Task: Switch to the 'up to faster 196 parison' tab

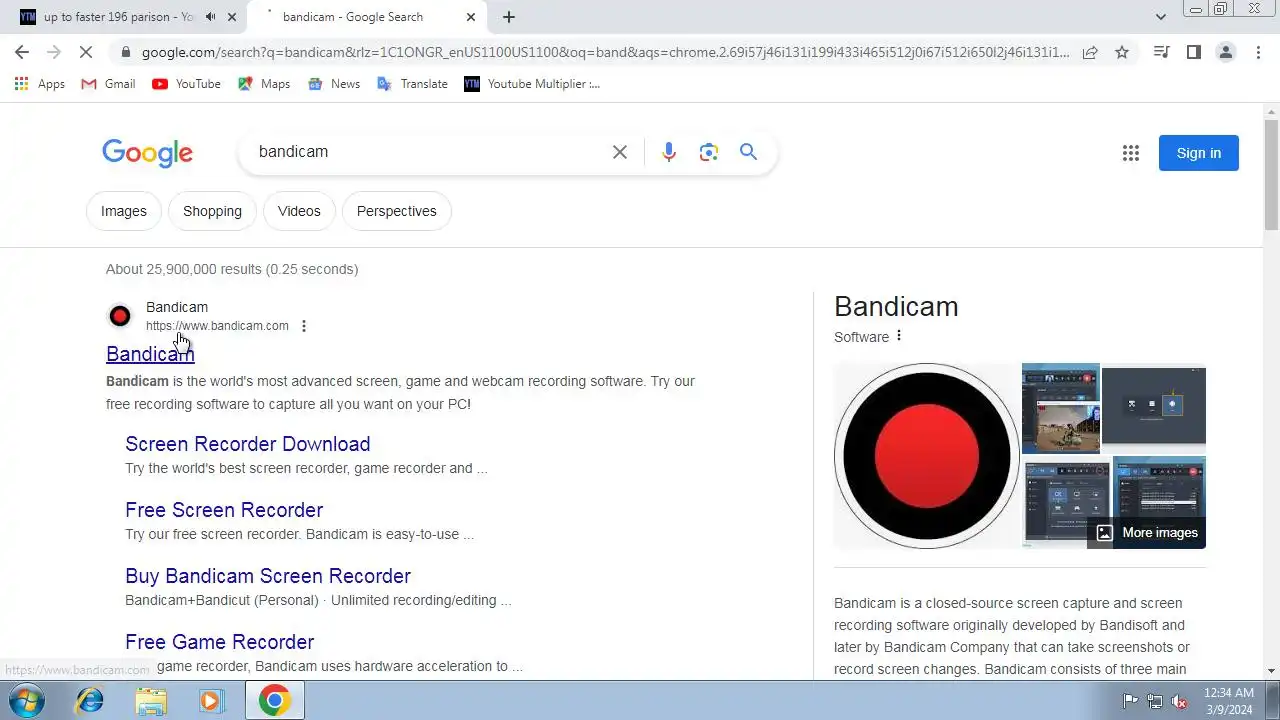Action: point(118,17)
